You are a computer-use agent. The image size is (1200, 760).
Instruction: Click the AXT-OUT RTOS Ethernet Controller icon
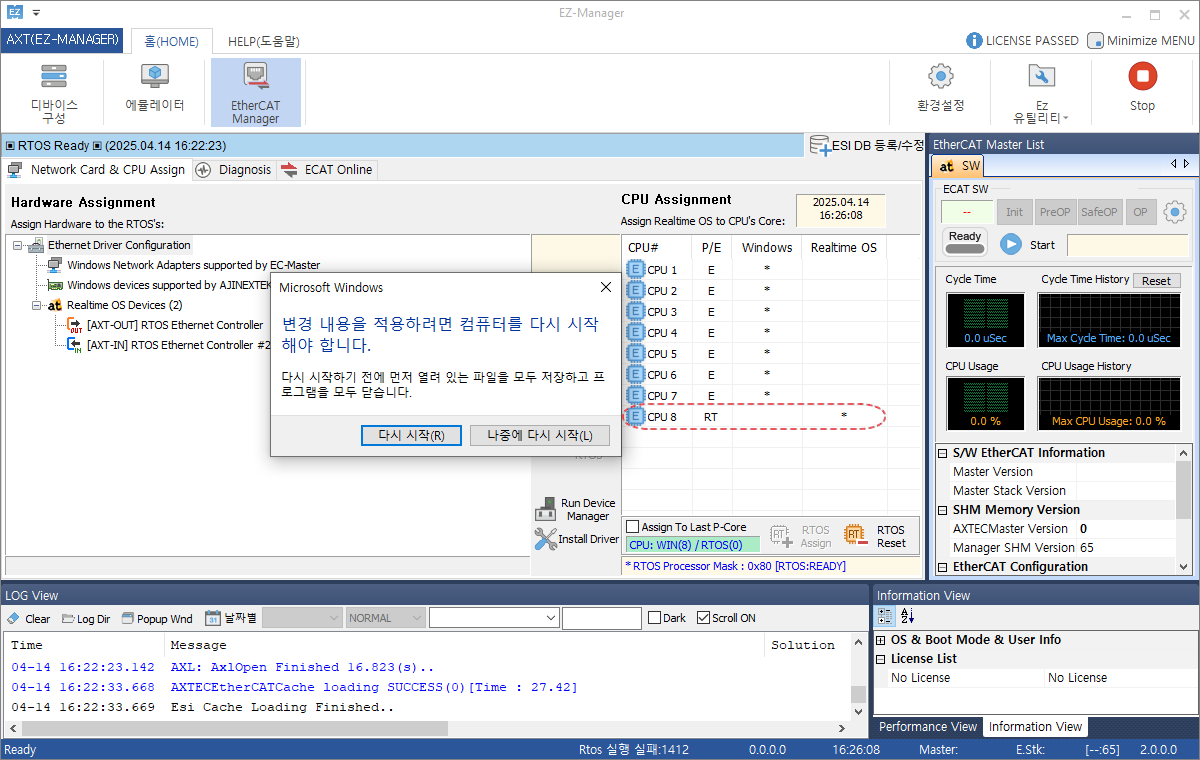click(75, 325)
